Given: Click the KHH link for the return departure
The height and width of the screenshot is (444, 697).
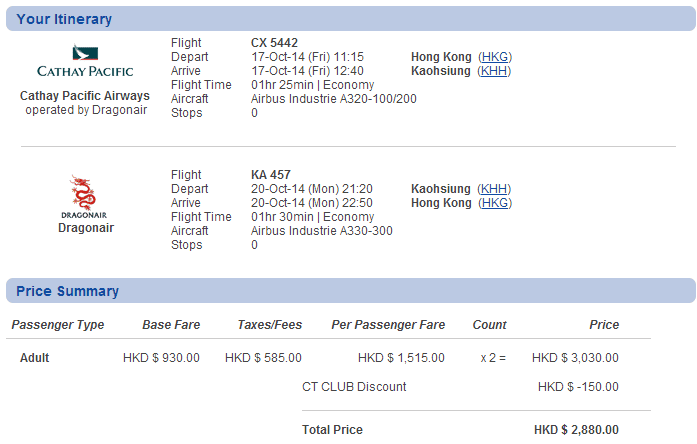Looking at the screenshot, I should [495, 189].
